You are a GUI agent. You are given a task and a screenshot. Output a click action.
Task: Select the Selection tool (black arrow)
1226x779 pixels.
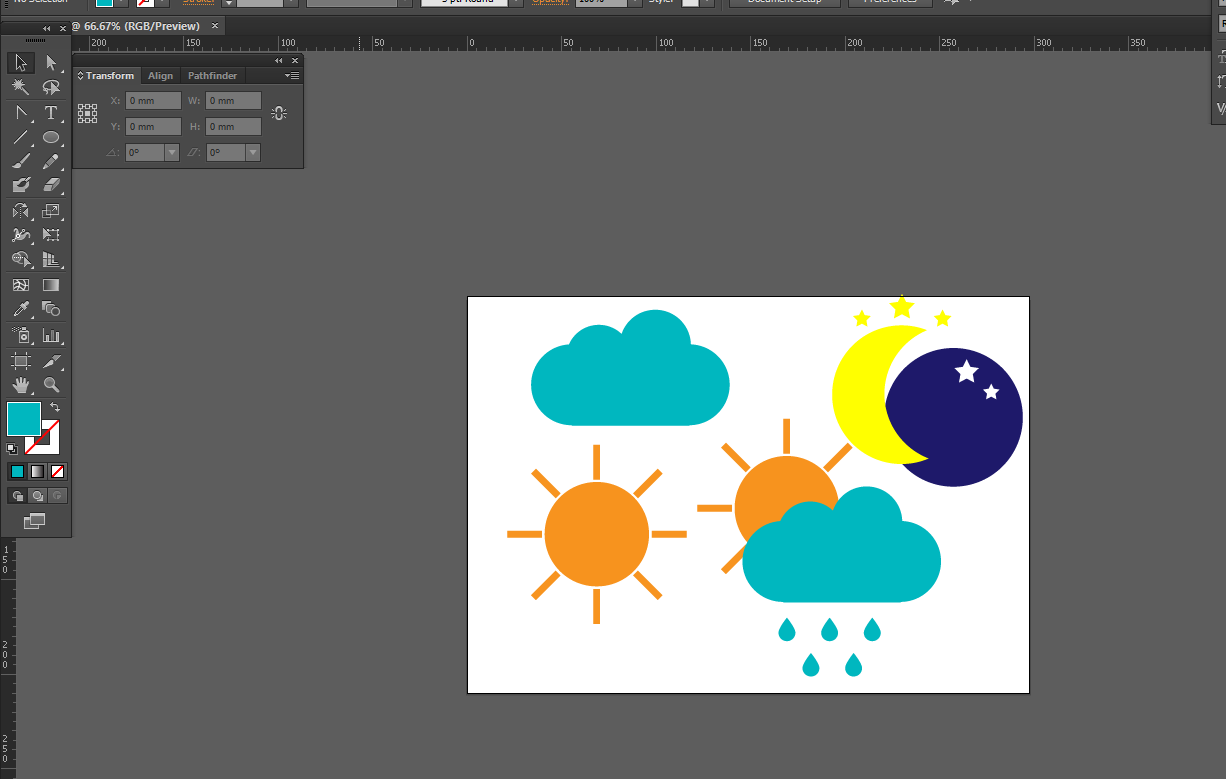point(21,62)
